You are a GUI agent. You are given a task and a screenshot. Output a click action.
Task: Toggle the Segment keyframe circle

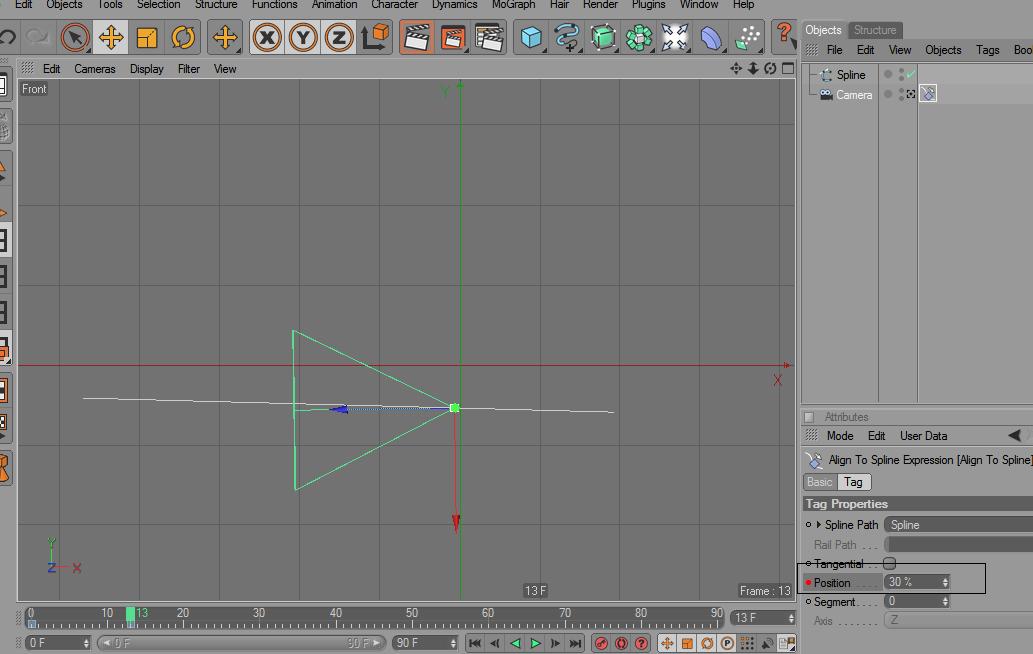808,602
